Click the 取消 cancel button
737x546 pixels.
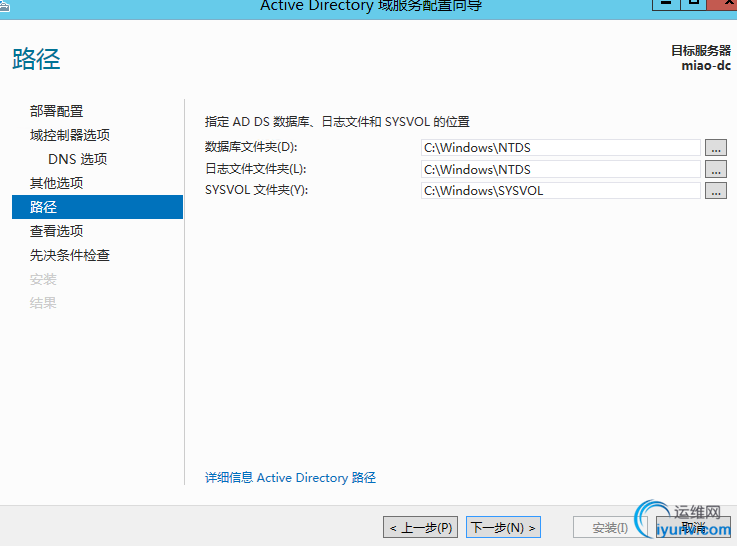point(693,527)
